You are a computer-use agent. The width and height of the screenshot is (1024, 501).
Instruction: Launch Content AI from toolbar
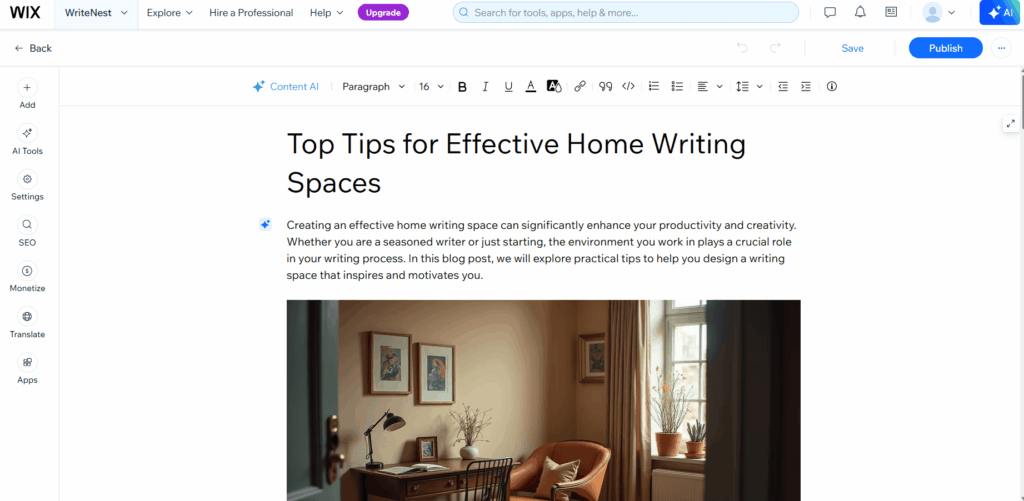coord(286,86)
